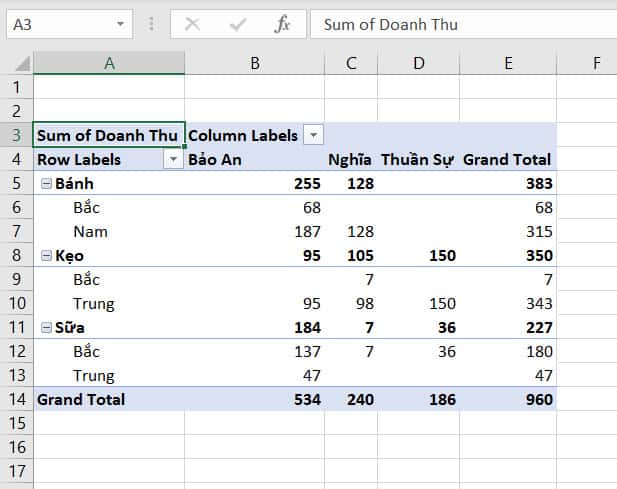
Task: Select row 14 header
Action: pyautogui.click(x=17, y=399)
